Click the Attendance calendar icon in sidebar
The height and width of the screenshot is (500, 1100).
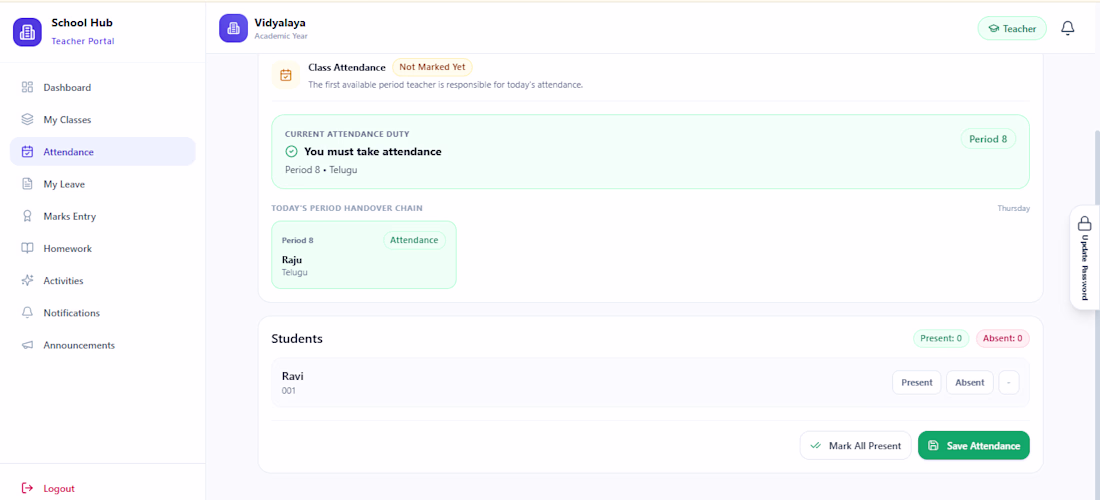click(x=27, y=151)
